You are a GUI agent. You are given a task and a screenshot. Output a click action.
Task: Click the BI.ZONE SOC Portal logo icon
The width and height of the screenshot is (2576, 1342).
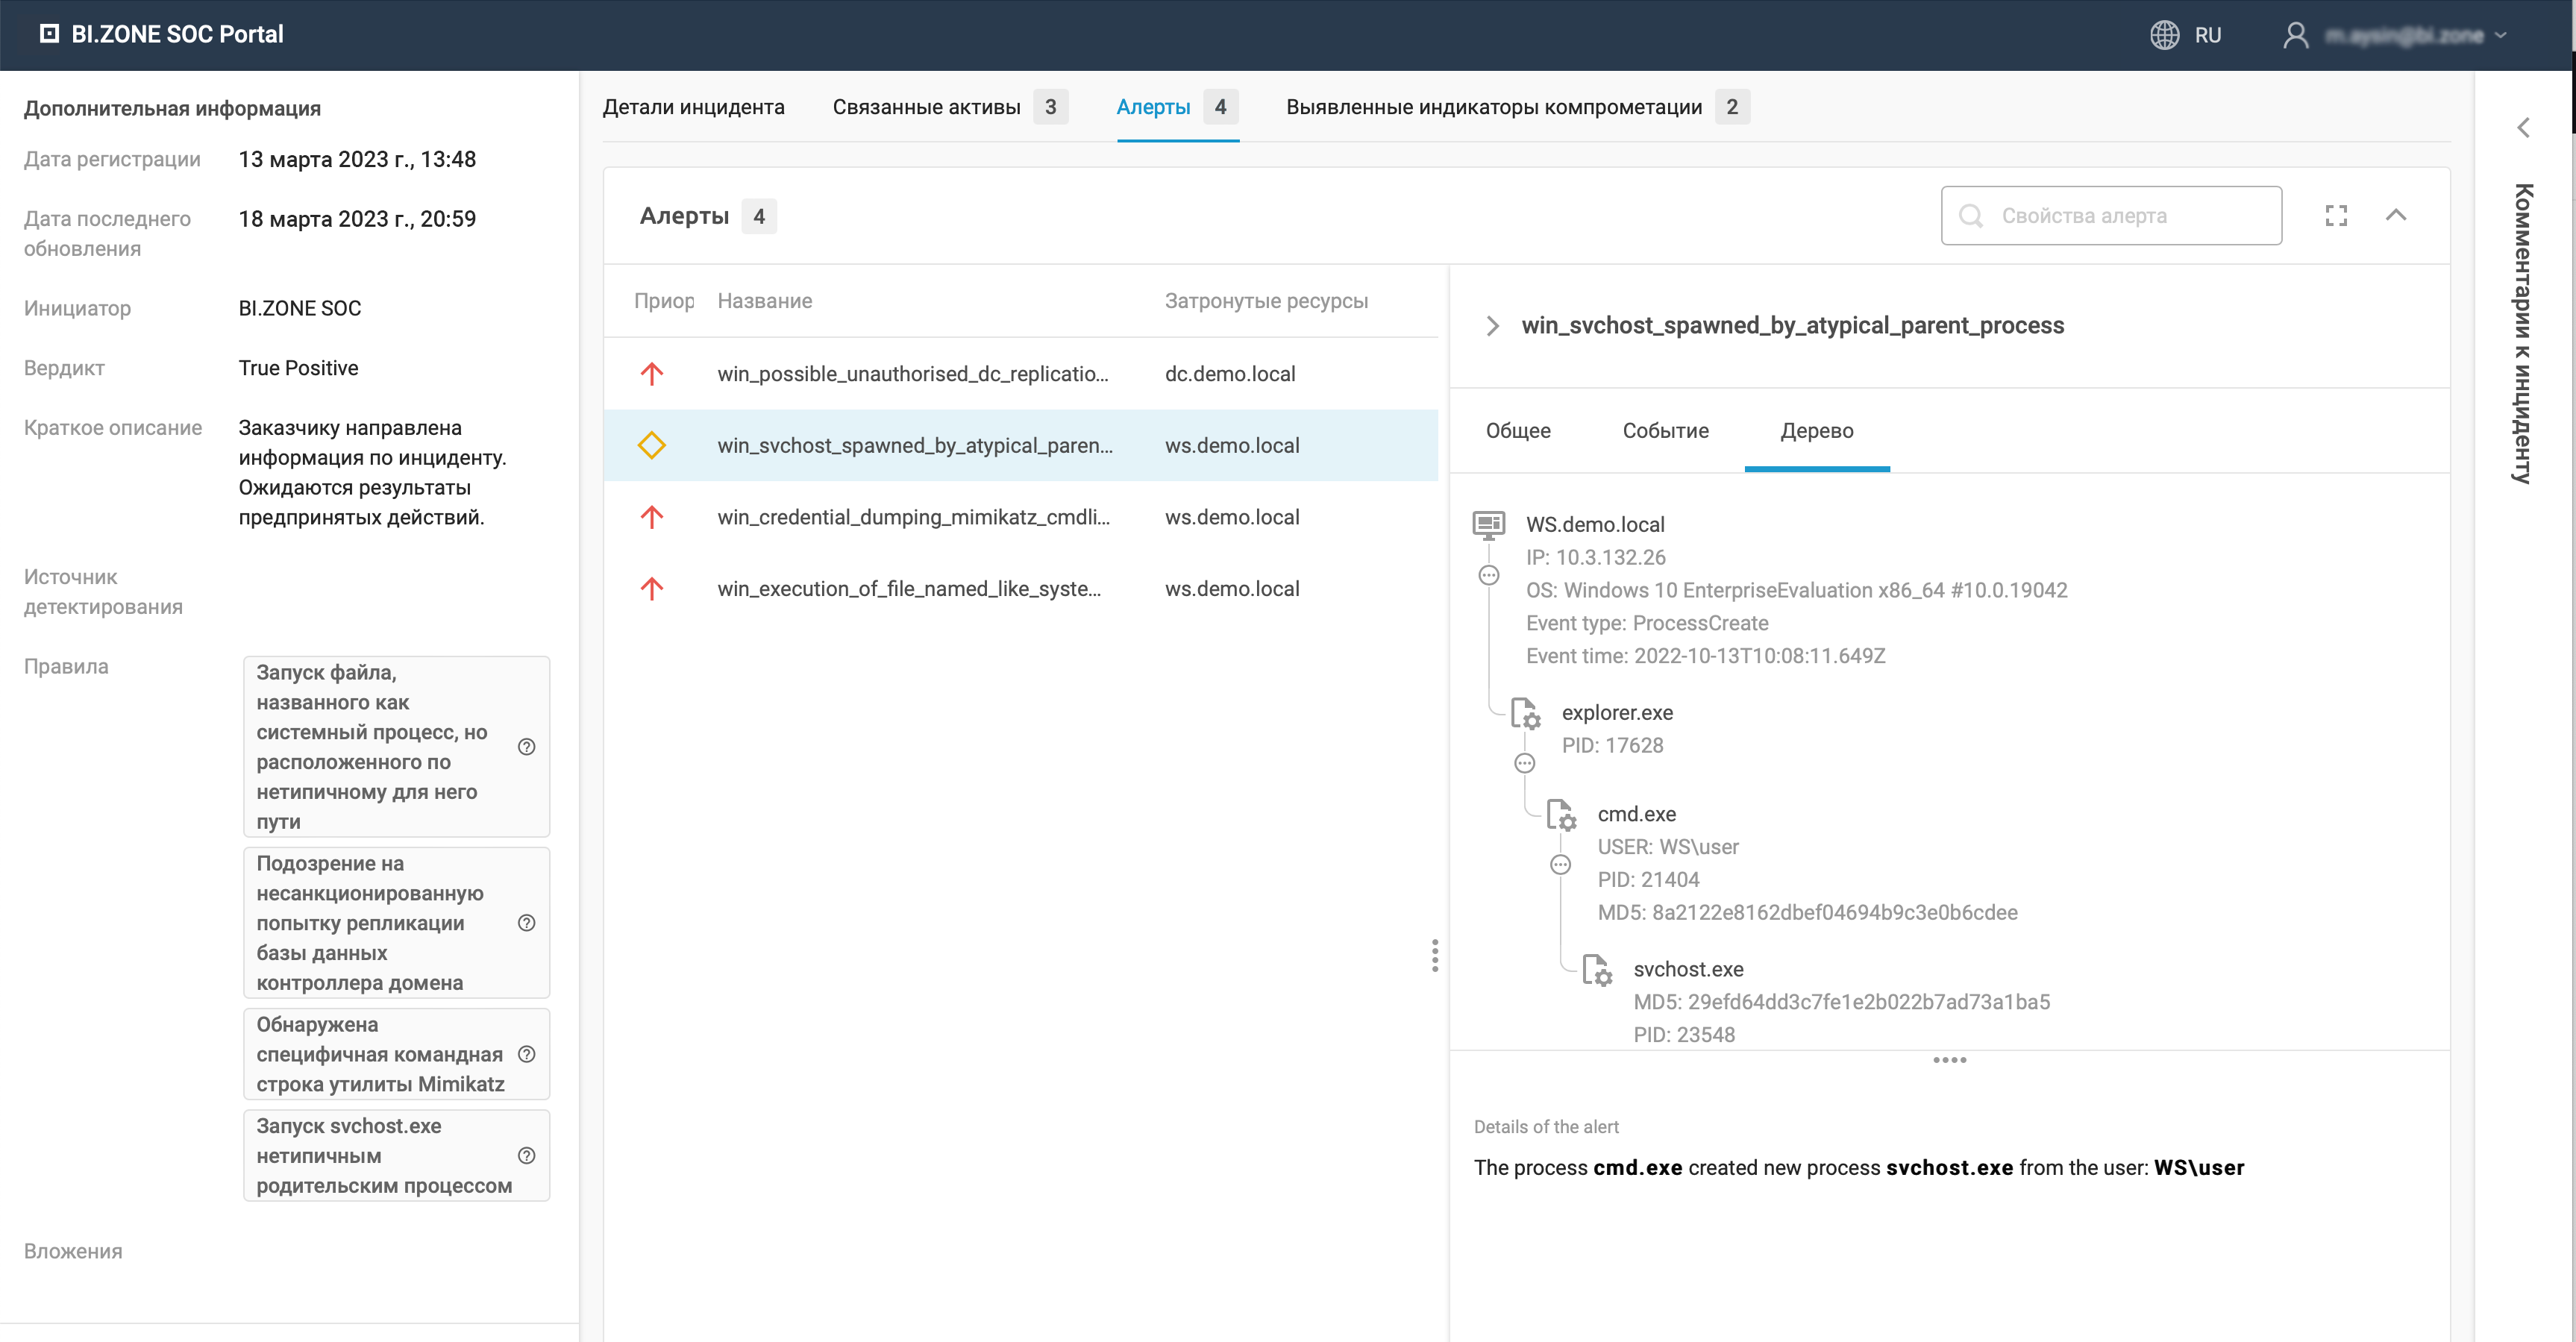tap(49, 34)
